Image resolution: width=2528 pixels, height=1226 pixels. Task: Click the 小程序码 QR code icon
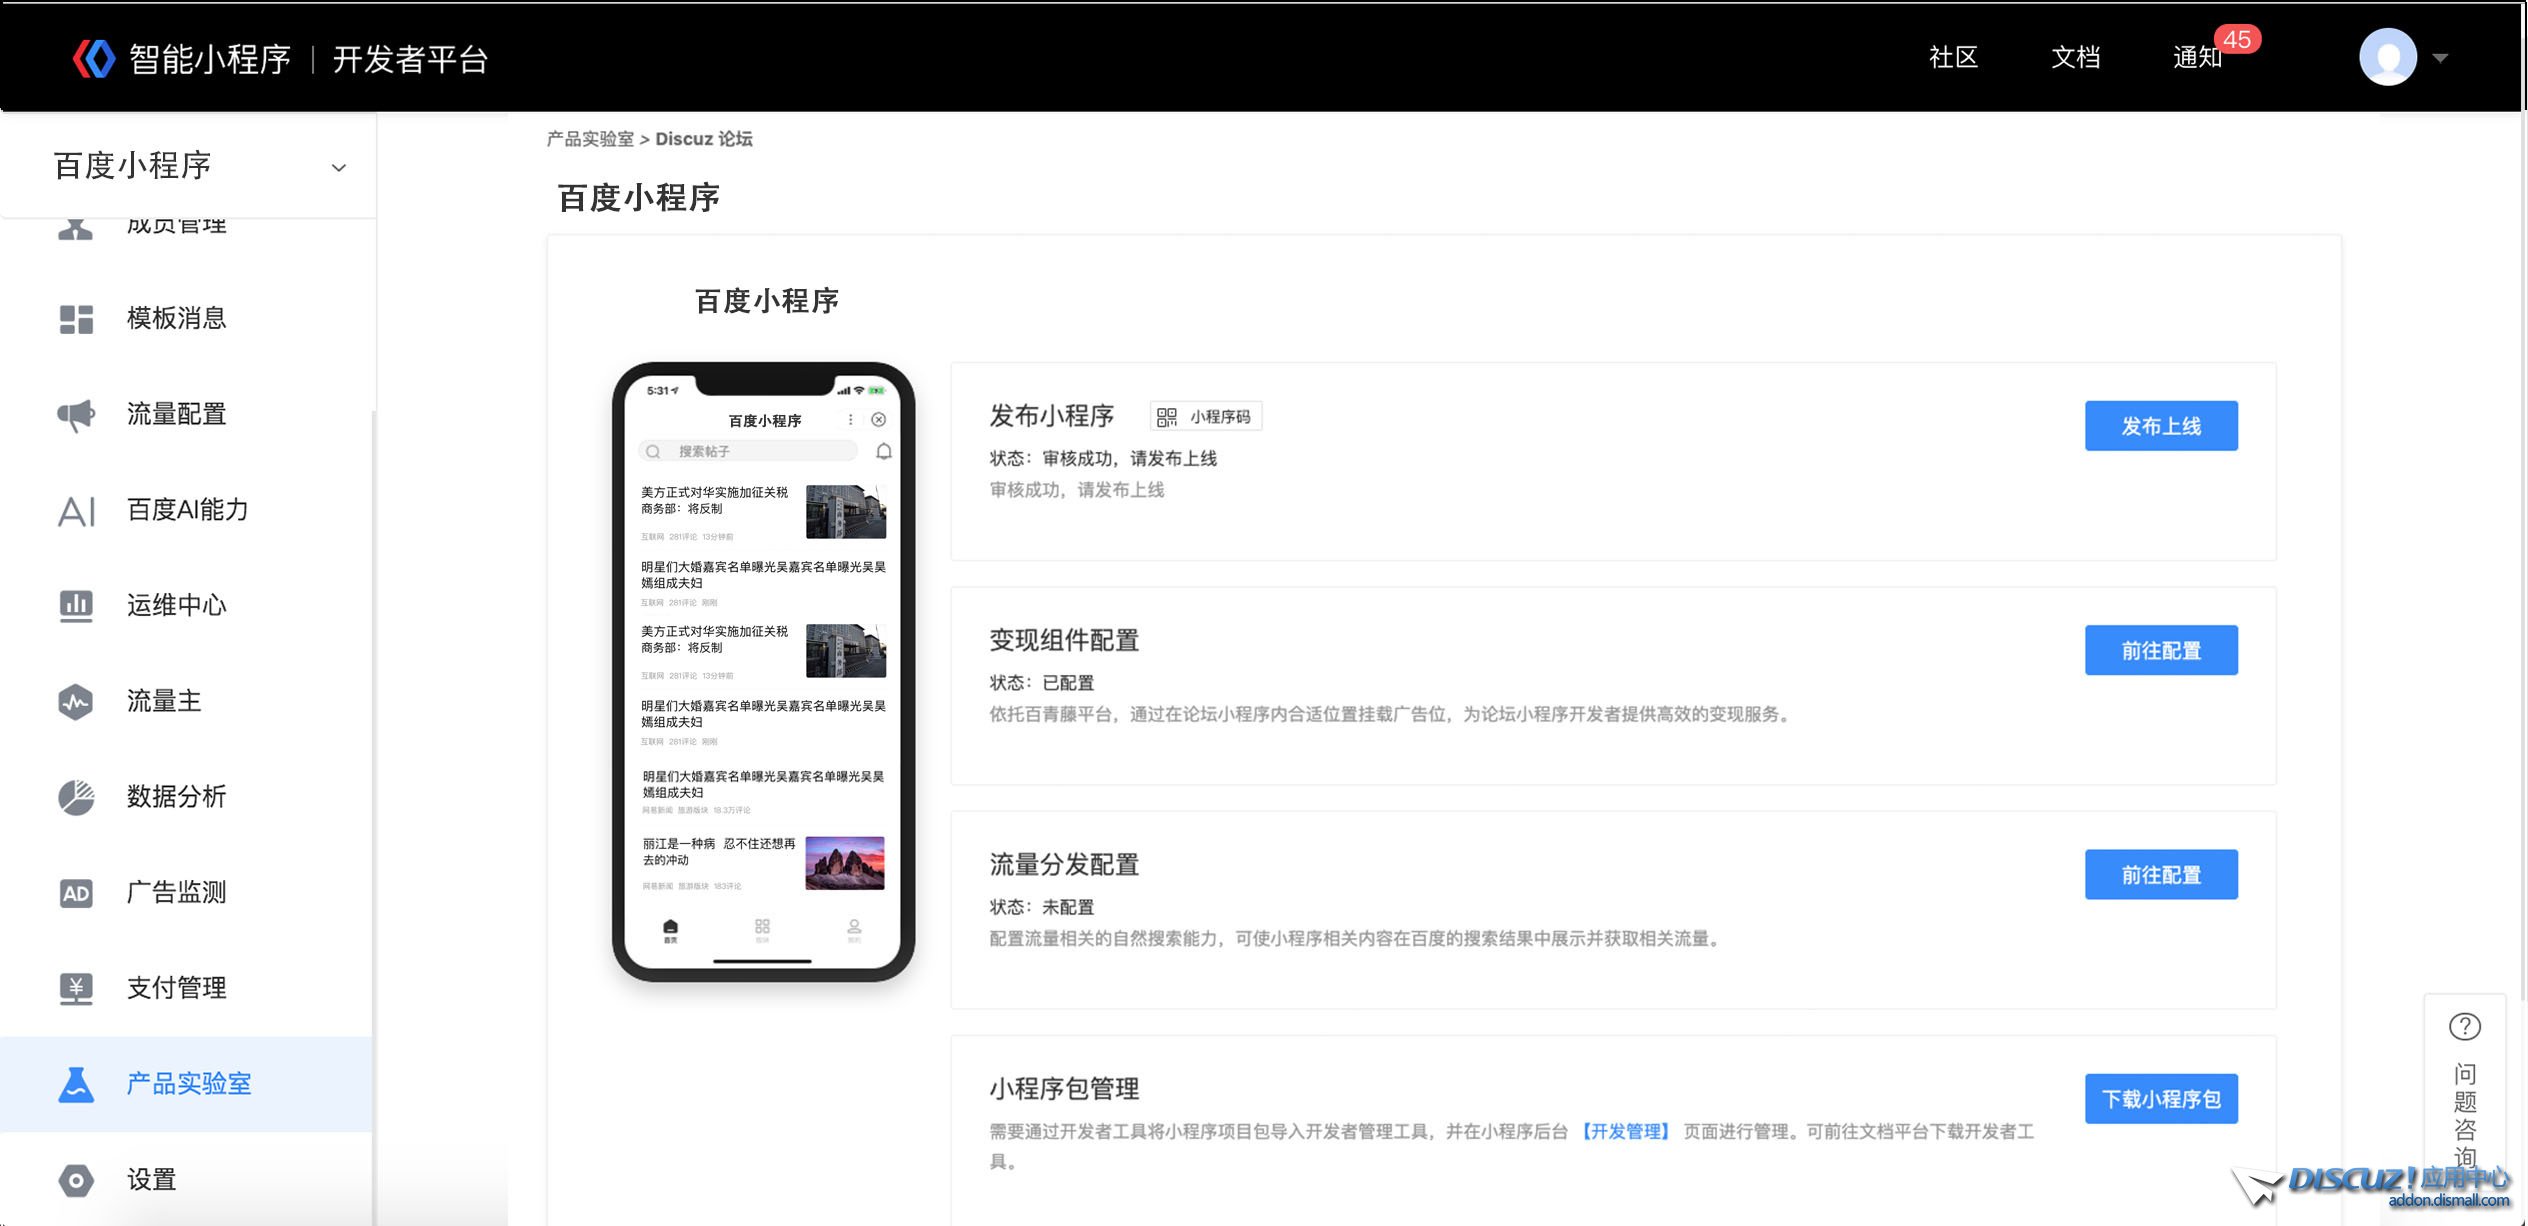click(1167, 416)
